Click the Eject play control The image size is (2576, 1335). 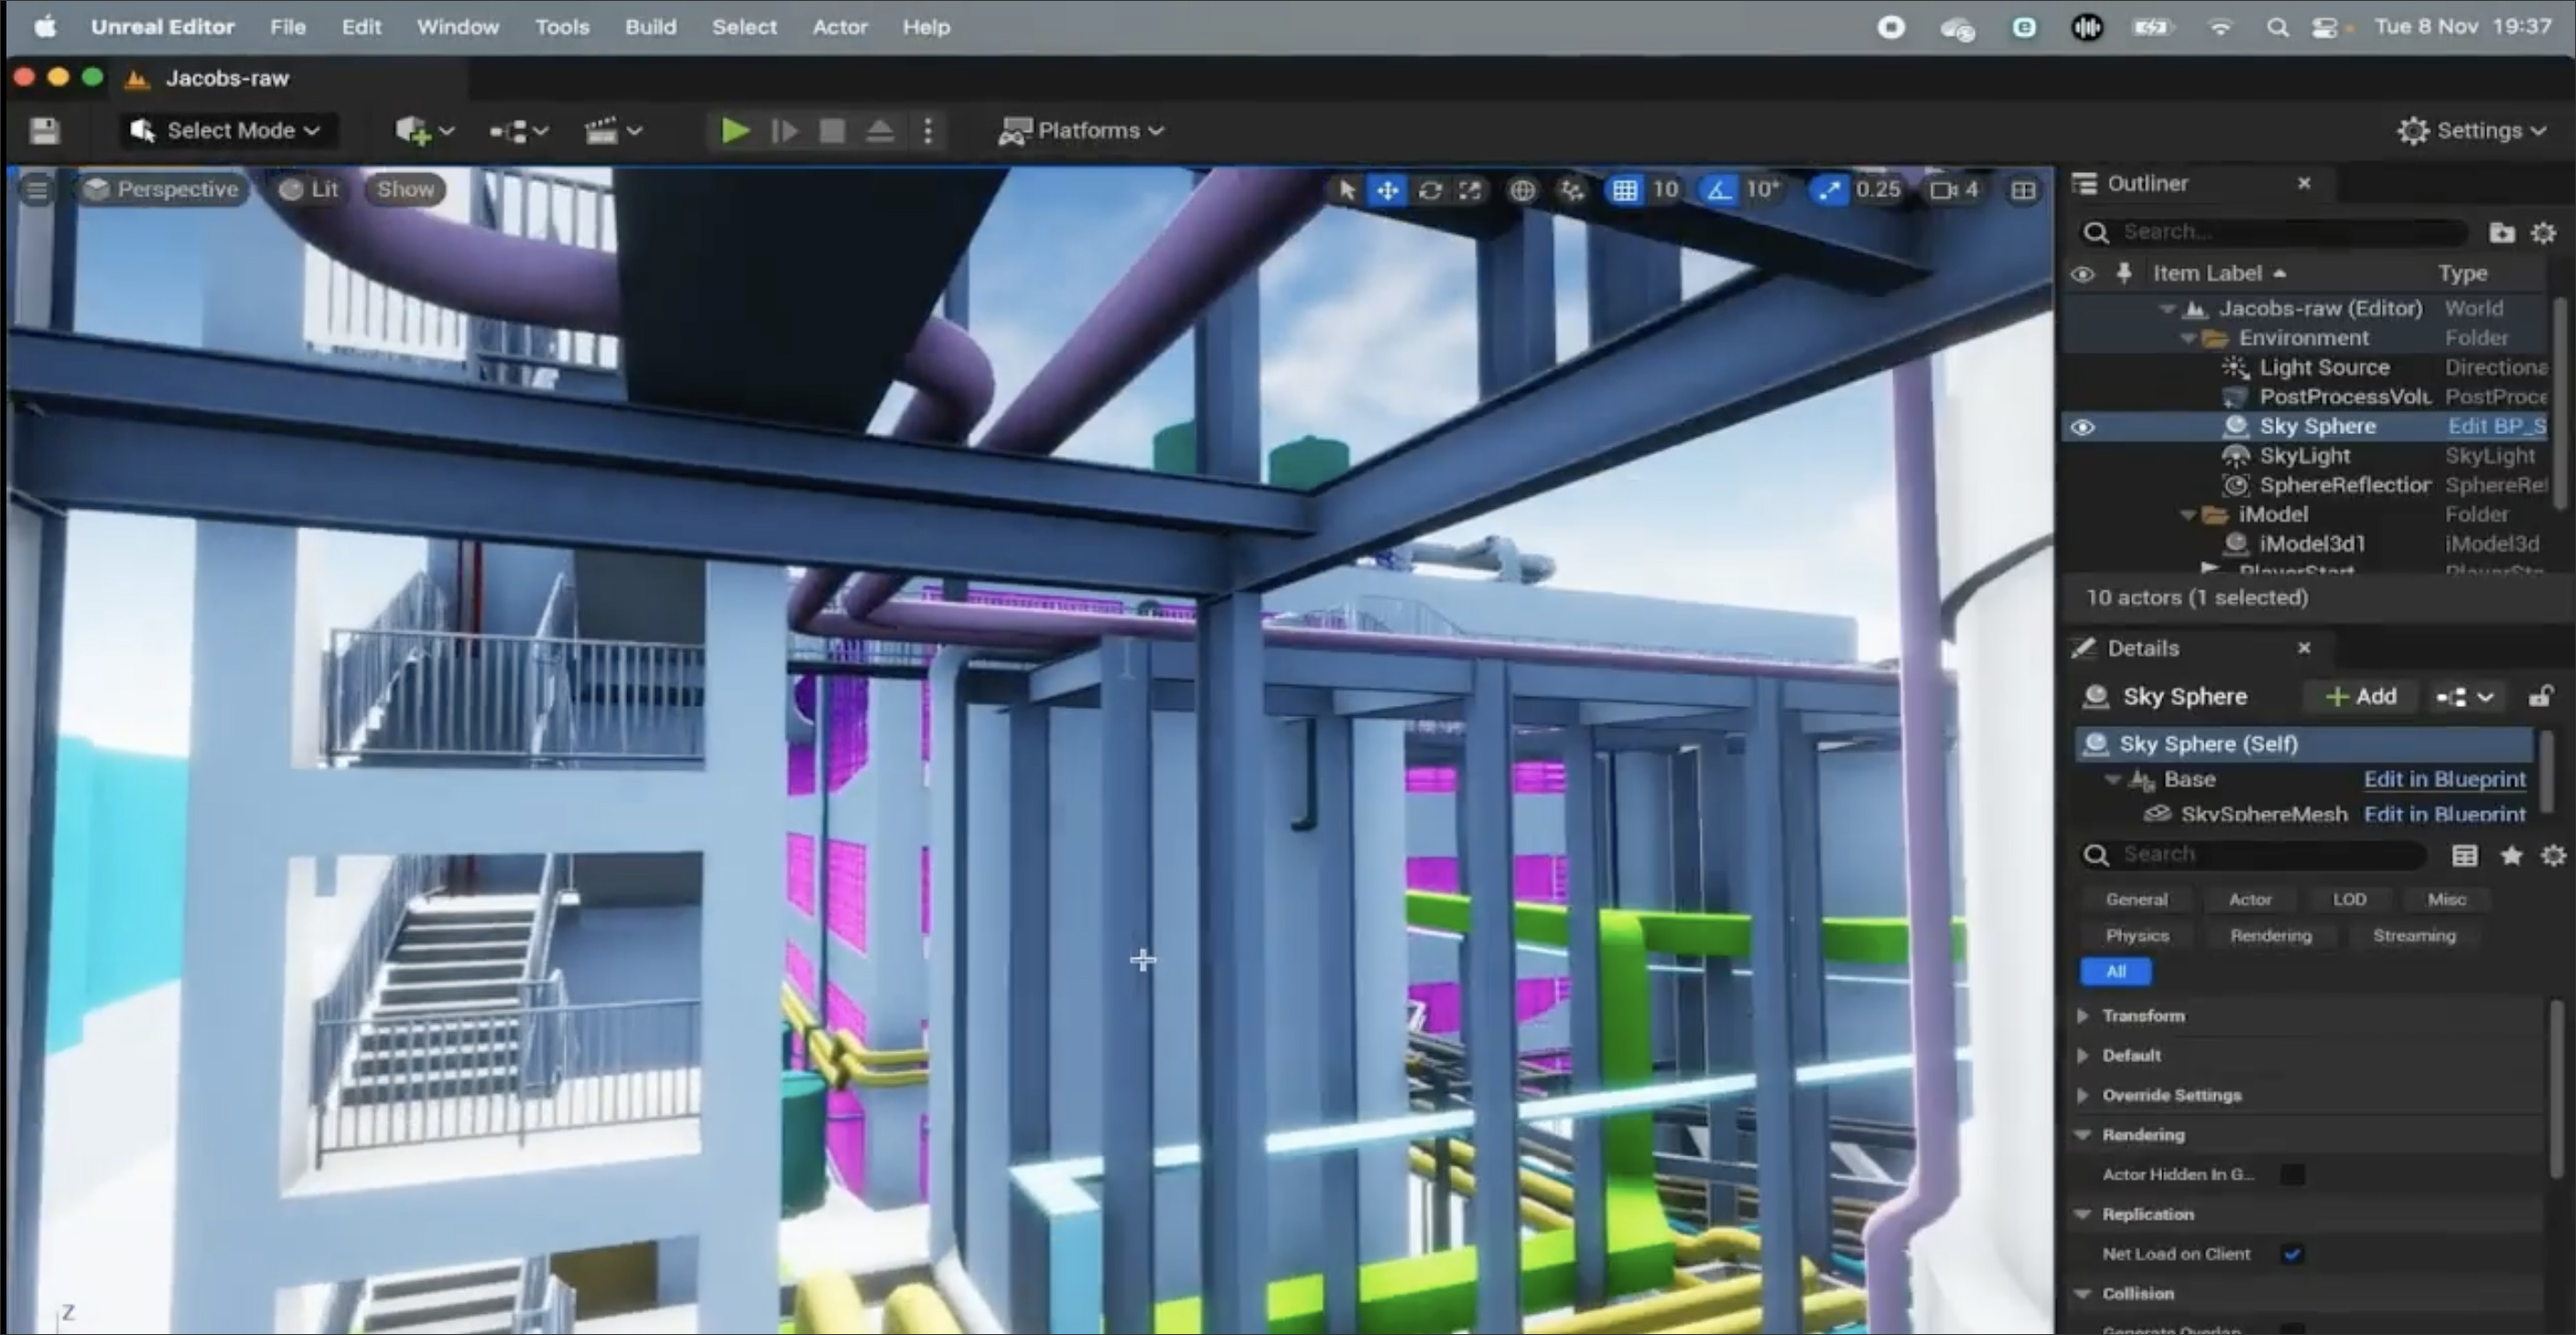[880, 131]
